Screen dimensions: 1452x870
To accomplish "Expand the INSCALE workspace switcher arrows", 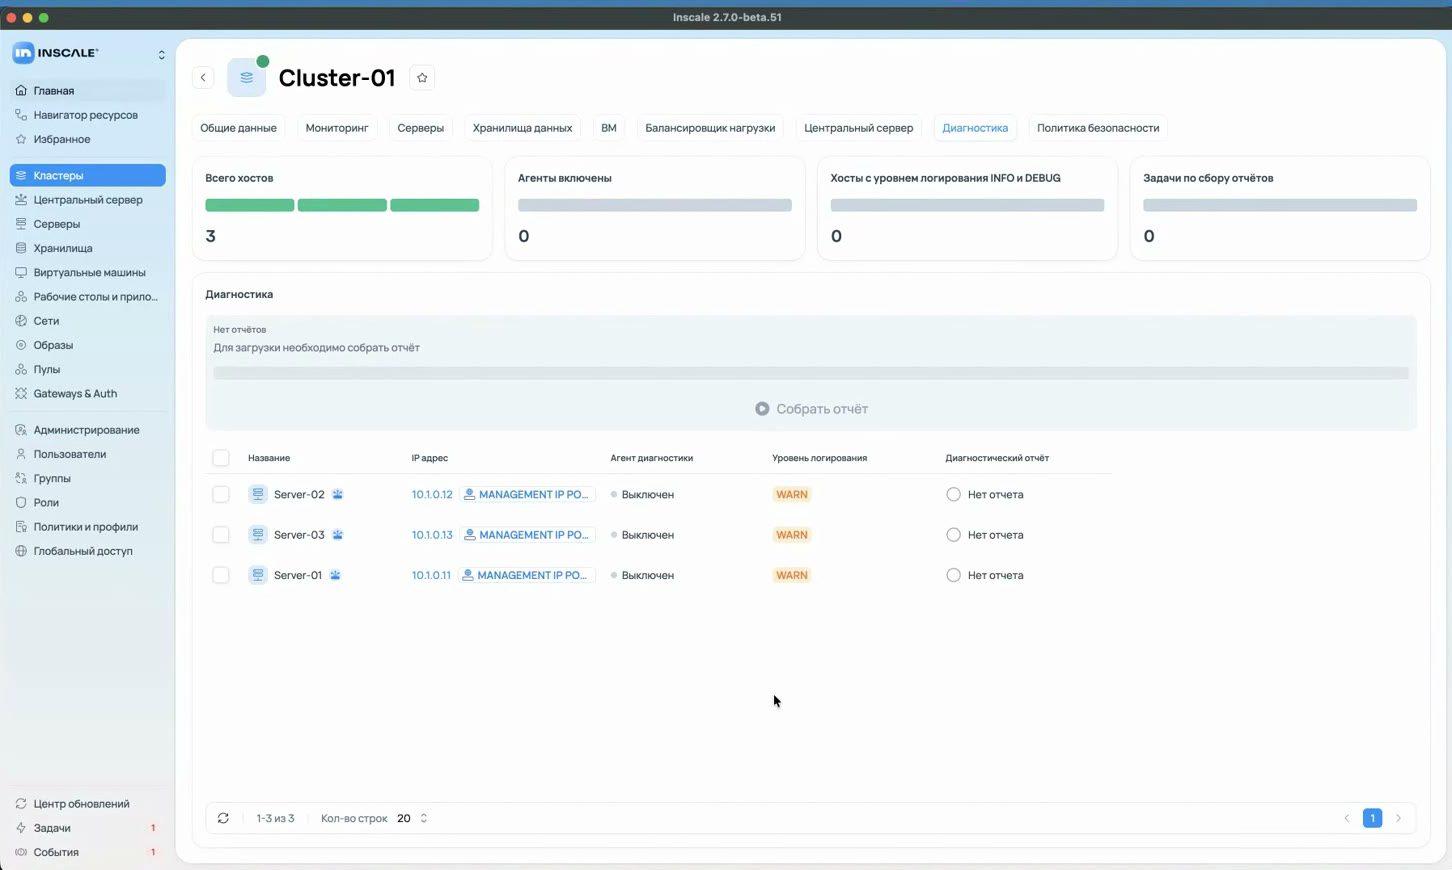I will coord(161,54).
